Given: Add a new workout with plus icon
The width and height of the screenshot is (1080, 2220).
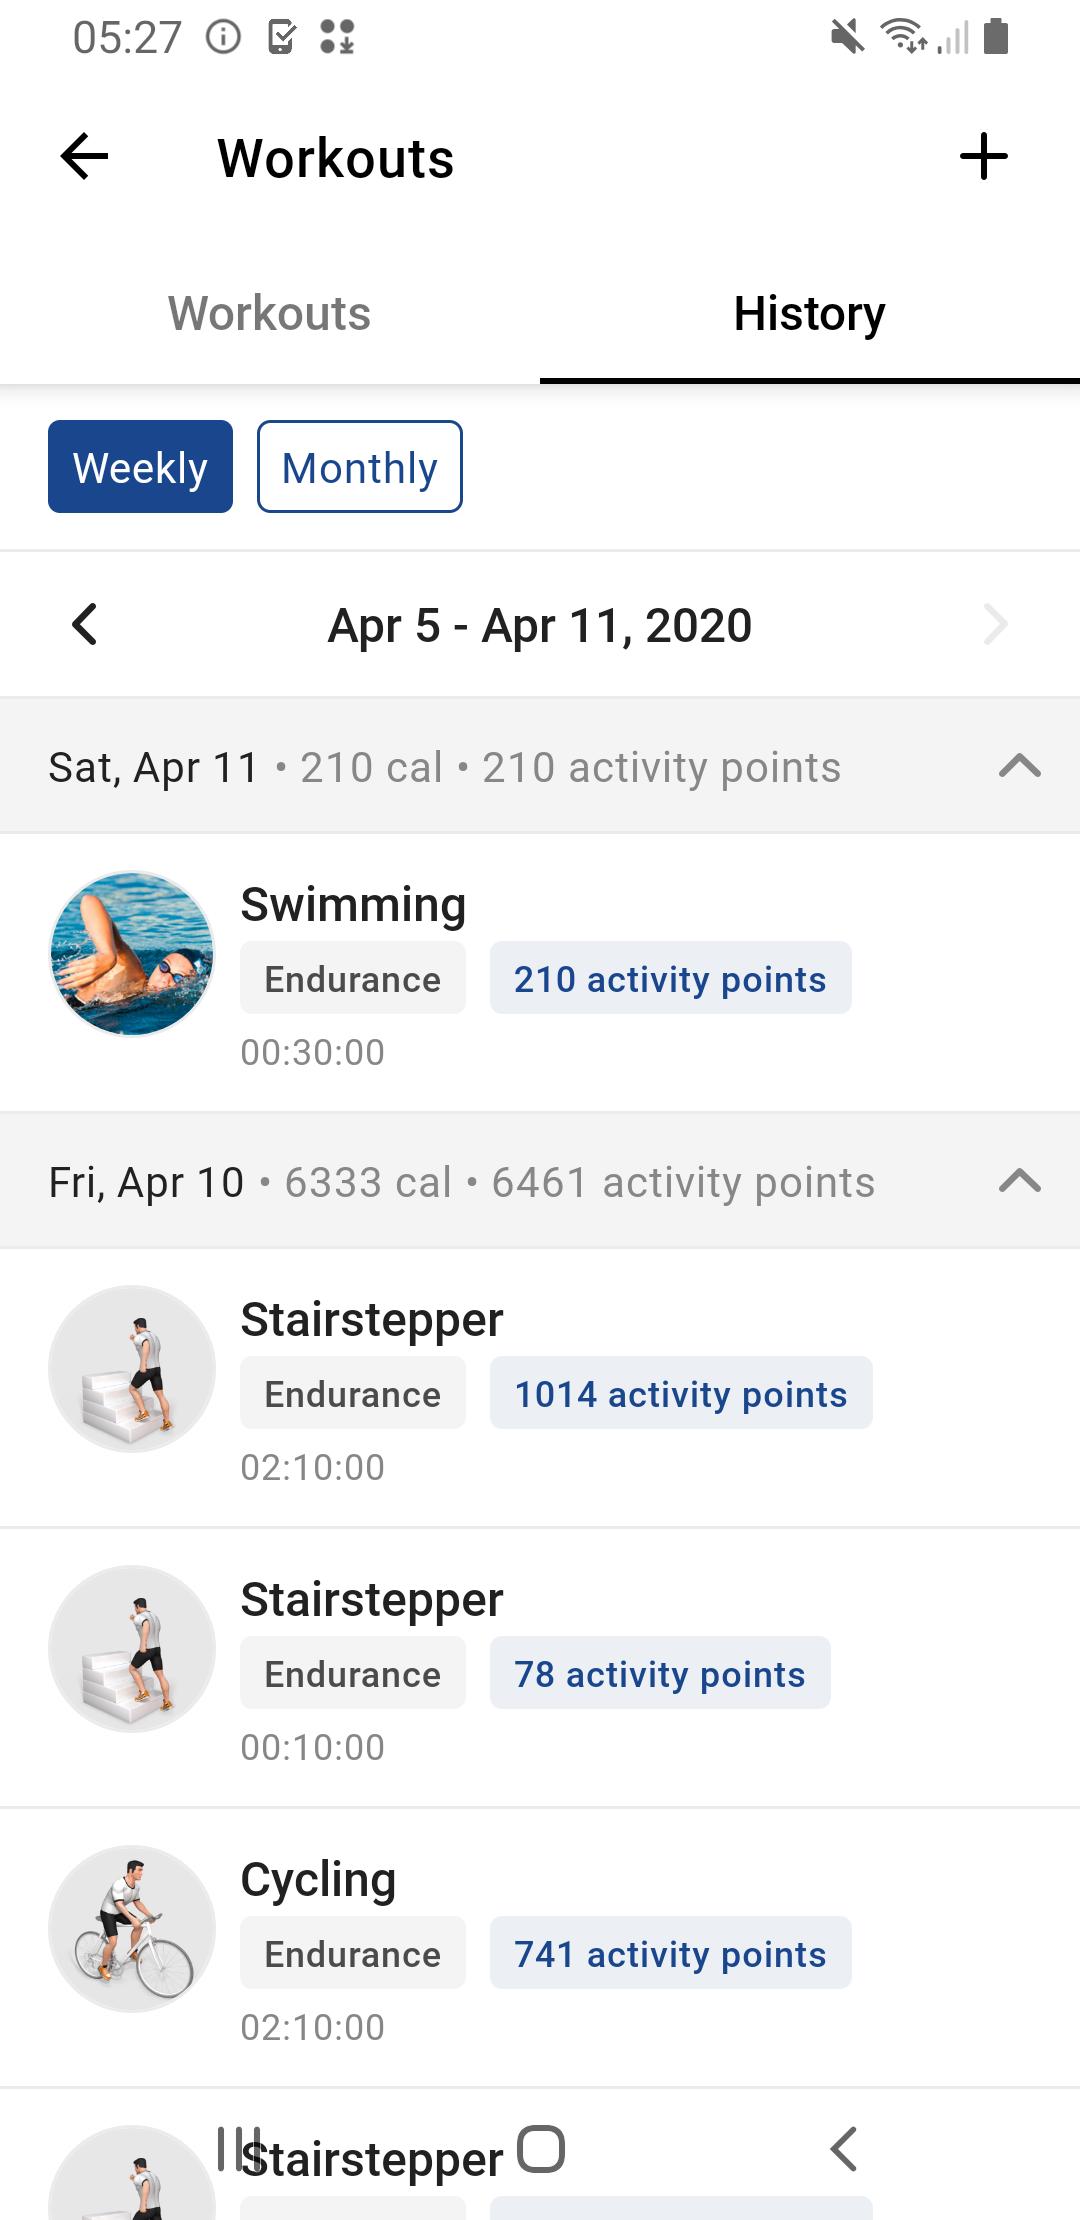Looking at the screenshot, I should point(984,157).
